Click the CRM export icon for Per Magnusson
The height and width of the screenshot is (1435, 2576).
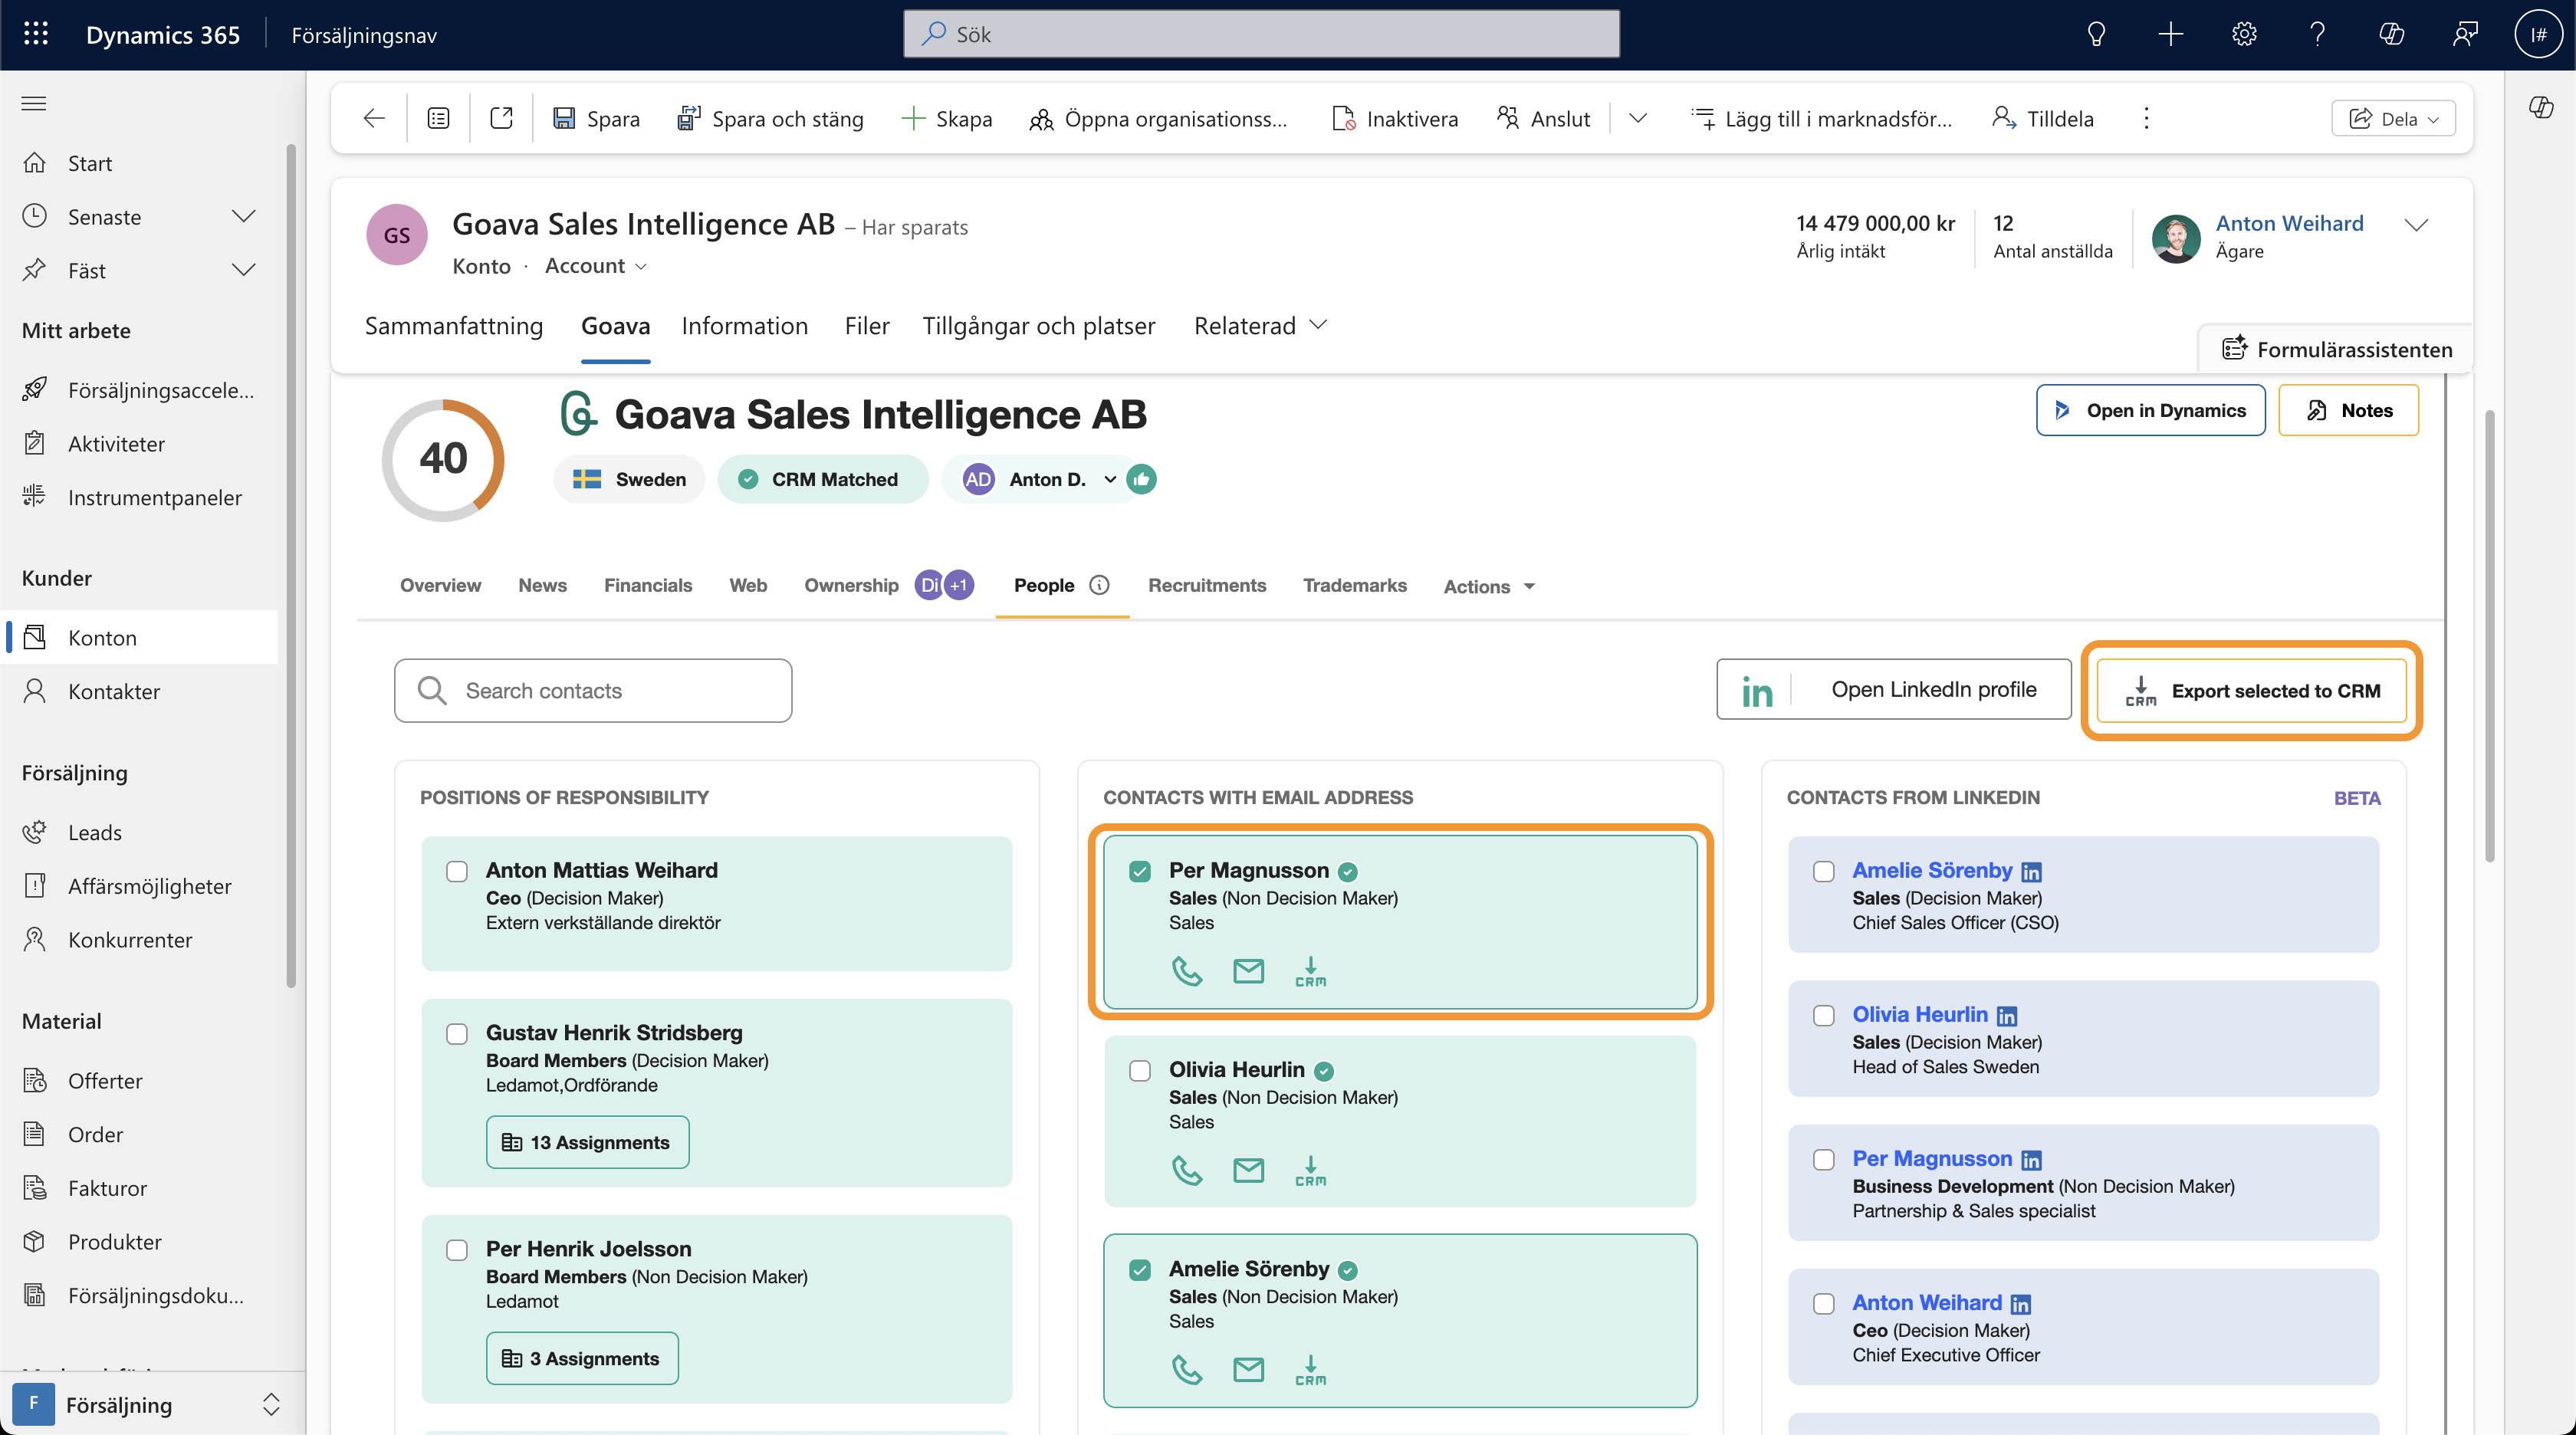(1310, 971)
